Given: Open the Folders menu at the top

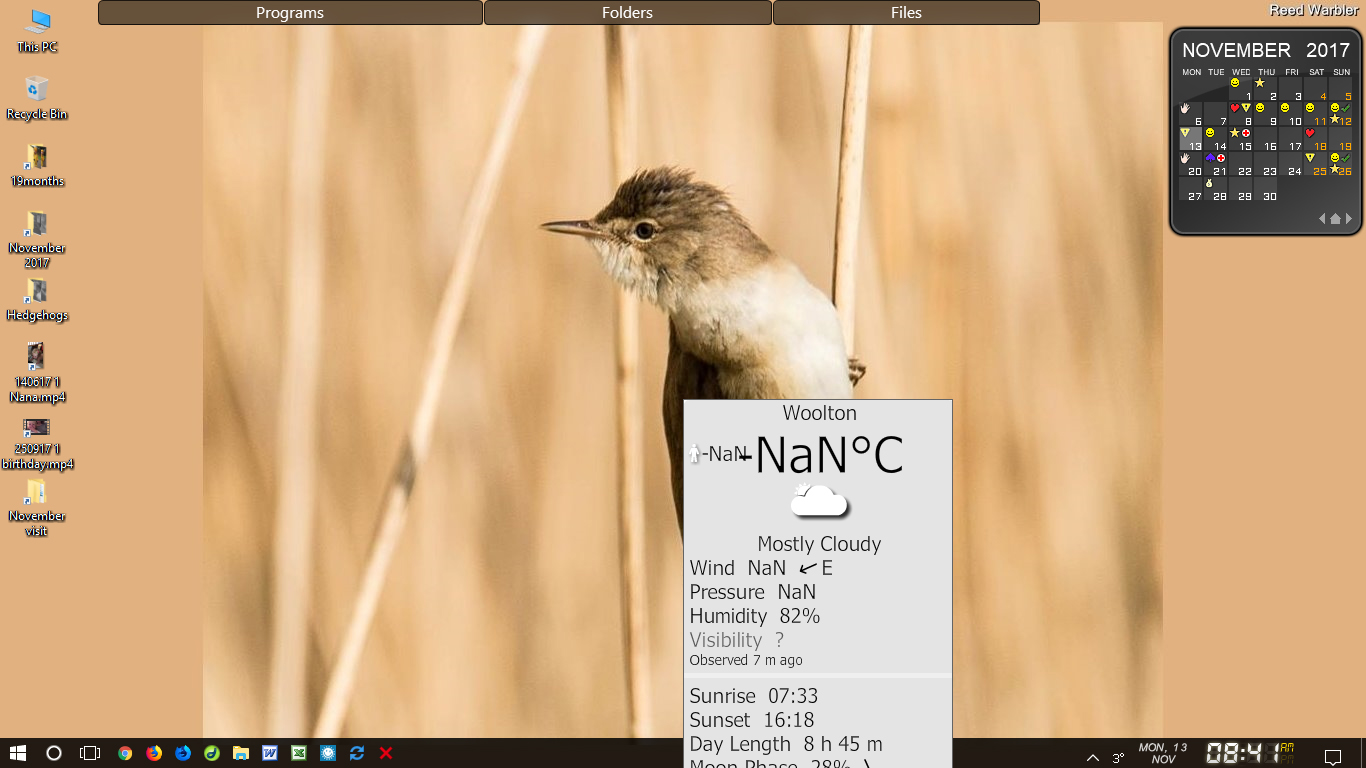Looking at the screenshot, I should pyautogui.click(x=627, y=13).
